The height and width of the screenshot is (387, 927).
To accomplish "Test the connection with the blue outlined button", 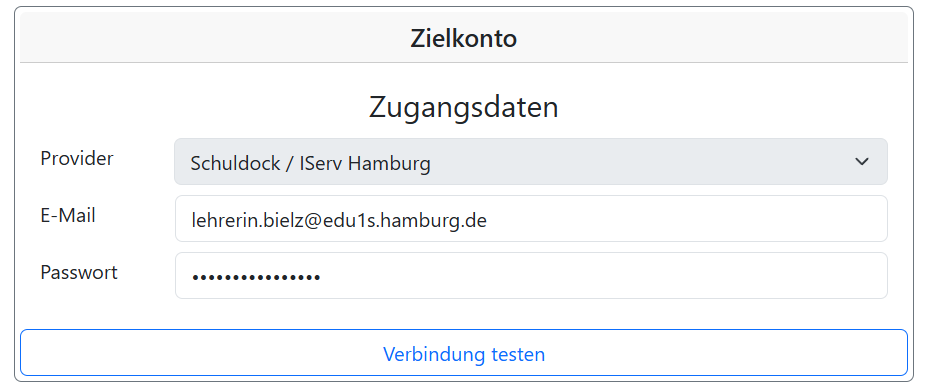I will pos(464,353).
